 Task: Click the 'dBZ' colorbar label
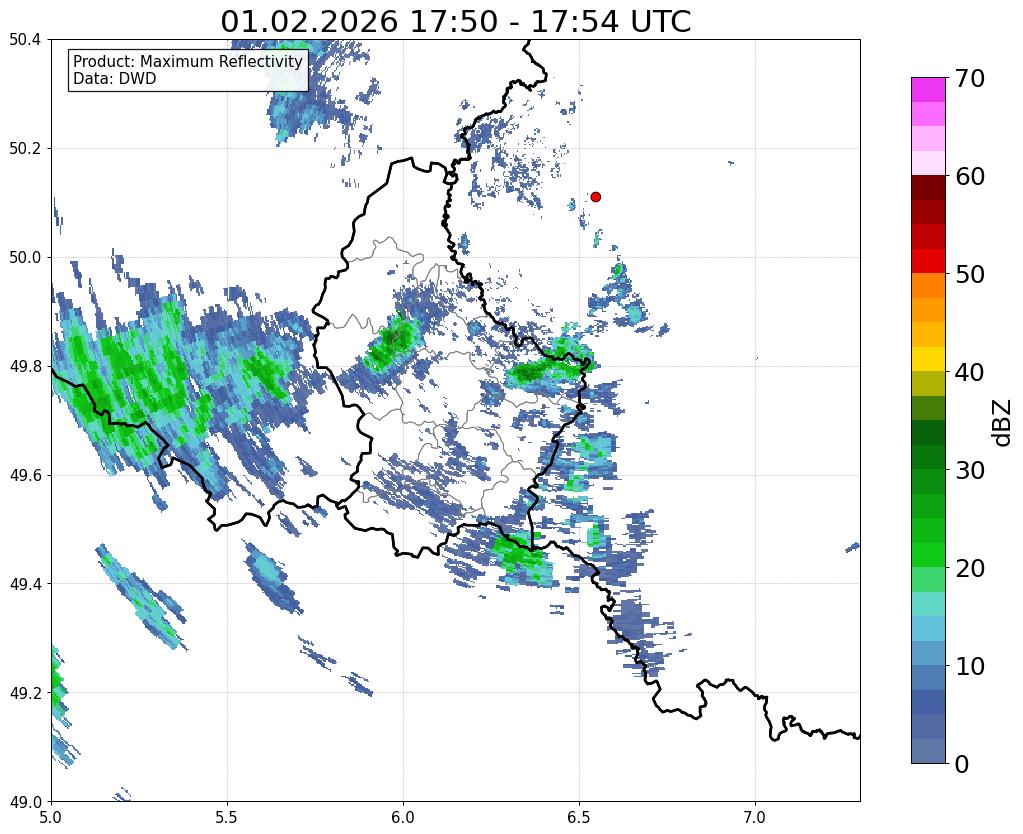[1003, 422]
